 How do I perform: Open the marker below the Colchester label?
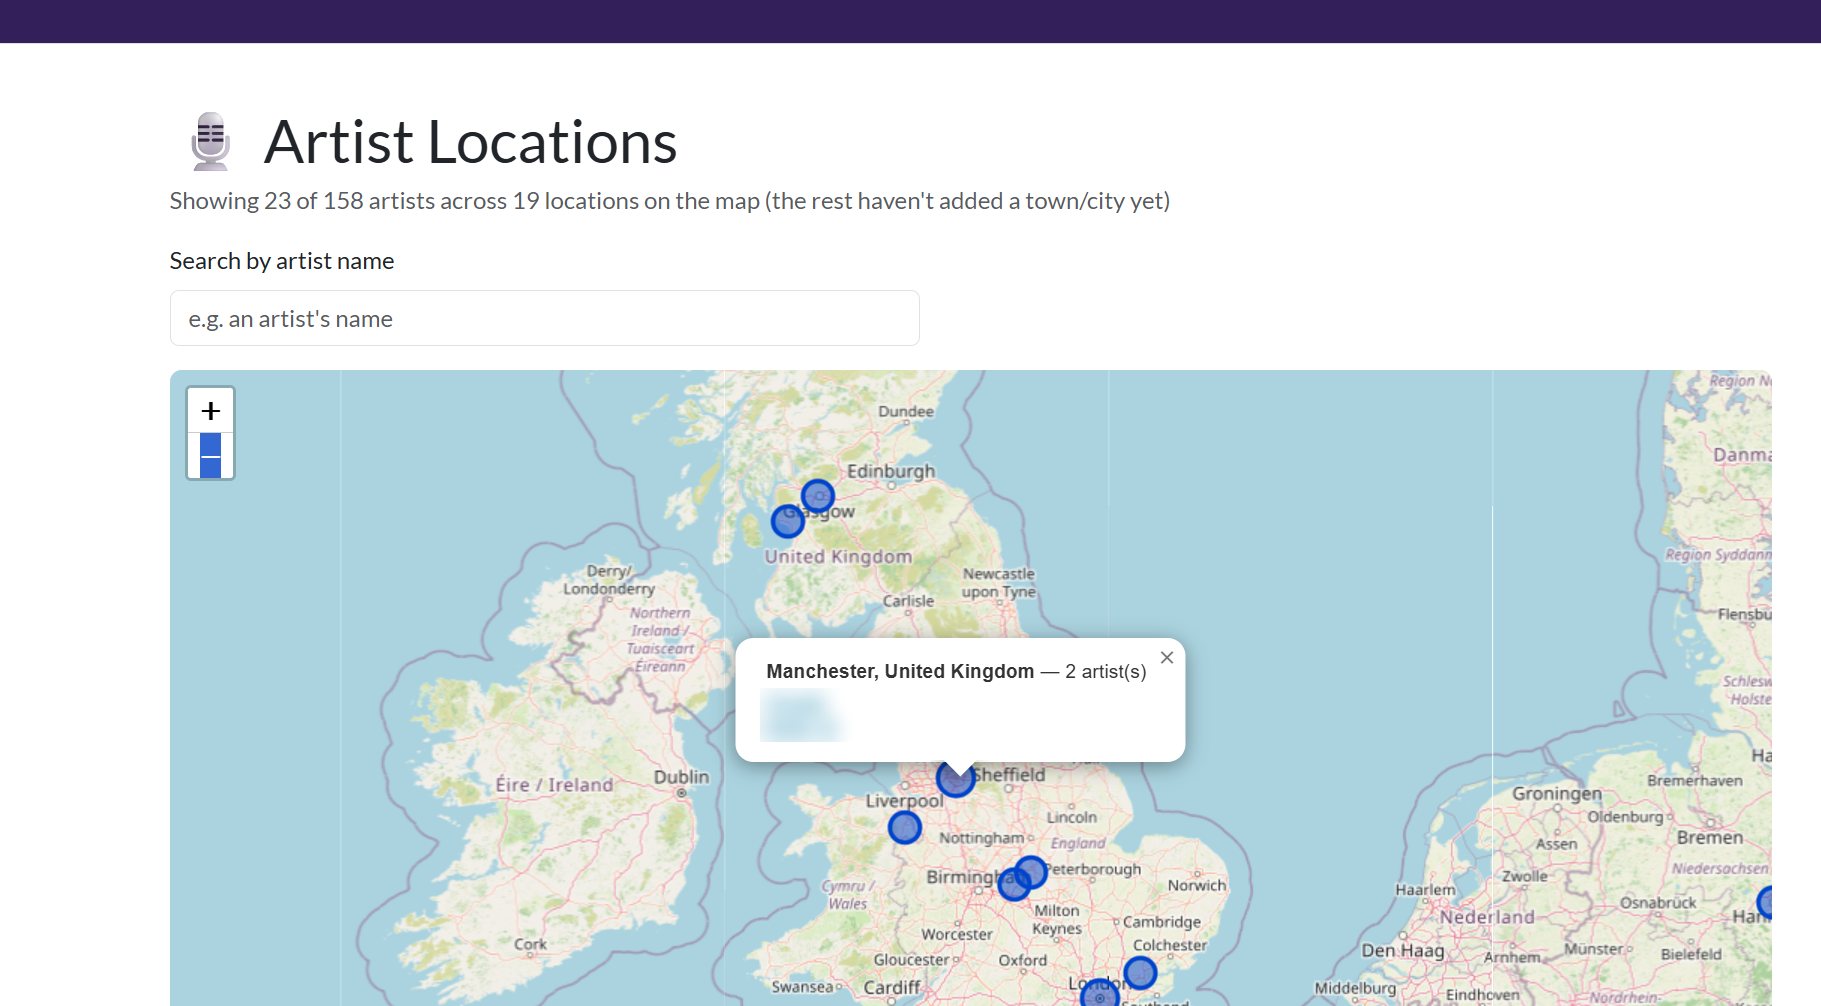pos(1140,972)
